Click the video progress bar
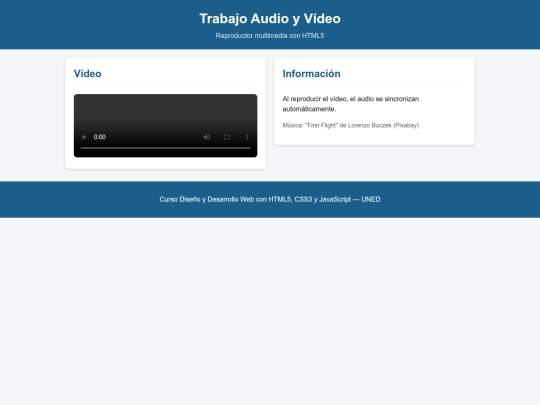540x405 pixels. coord(165,148)
